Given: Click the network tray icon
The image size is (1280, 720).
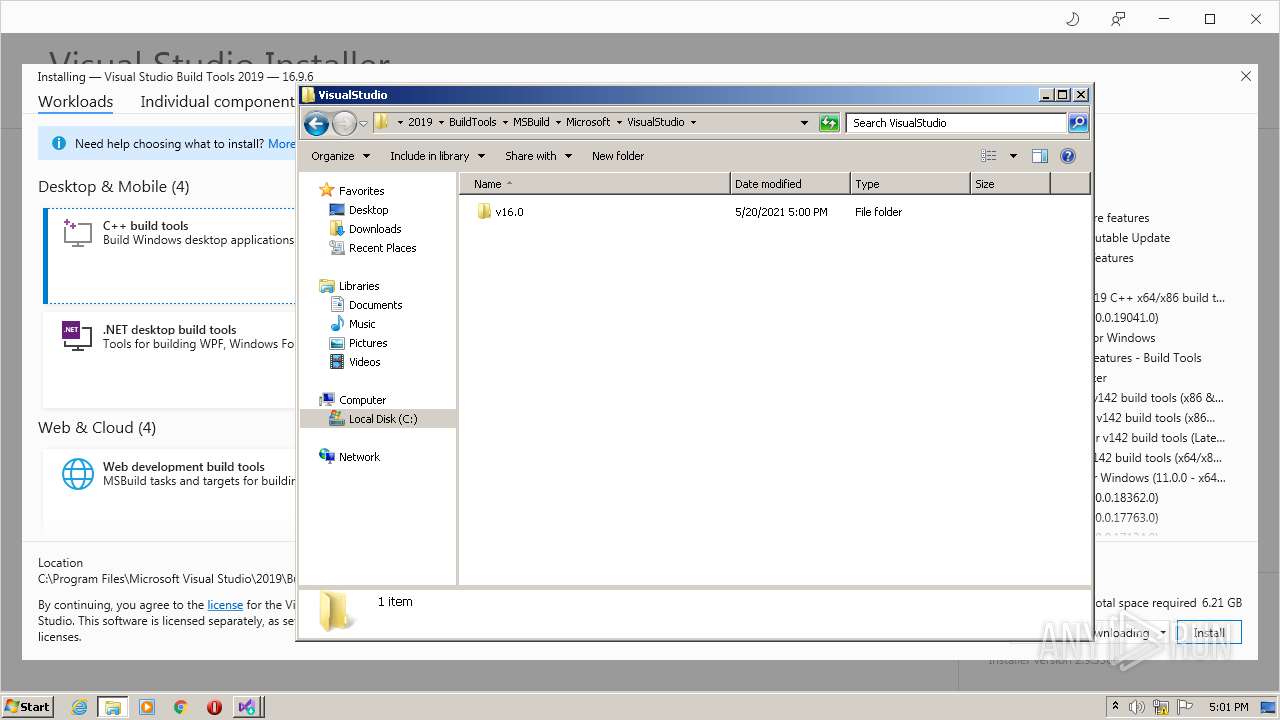Looking at the screenshot, I should click(x=1161, y=707).
